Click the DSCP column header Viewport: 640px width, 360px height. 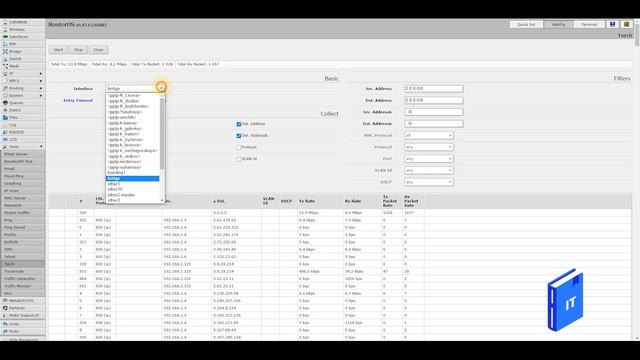tap(286, 201)
